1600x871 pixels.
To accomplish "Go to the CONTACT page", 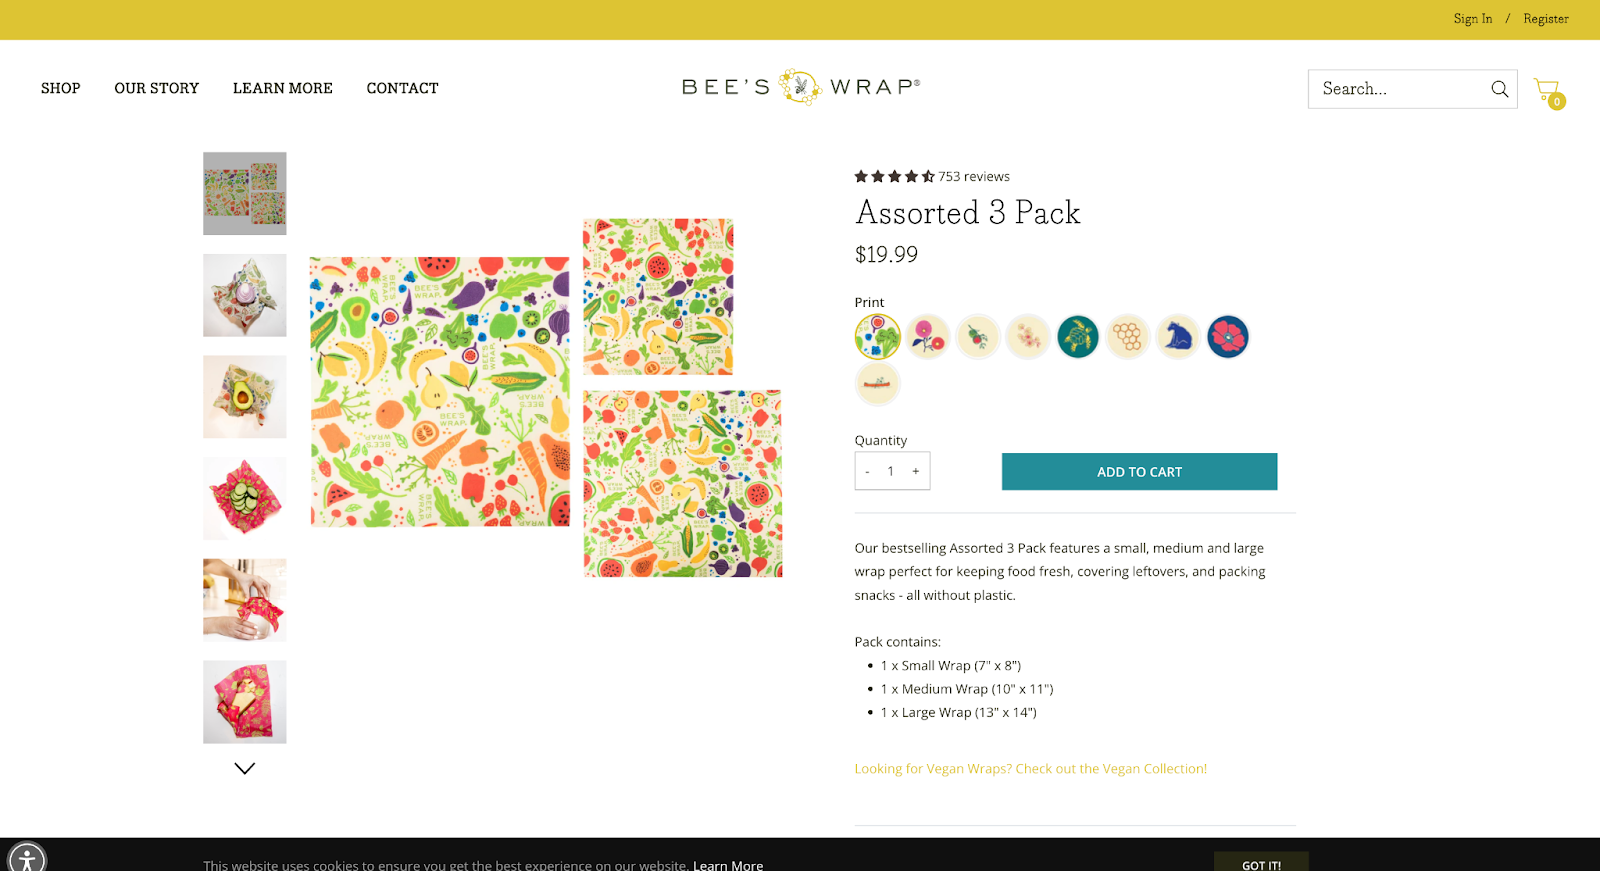I will point(402,88).
